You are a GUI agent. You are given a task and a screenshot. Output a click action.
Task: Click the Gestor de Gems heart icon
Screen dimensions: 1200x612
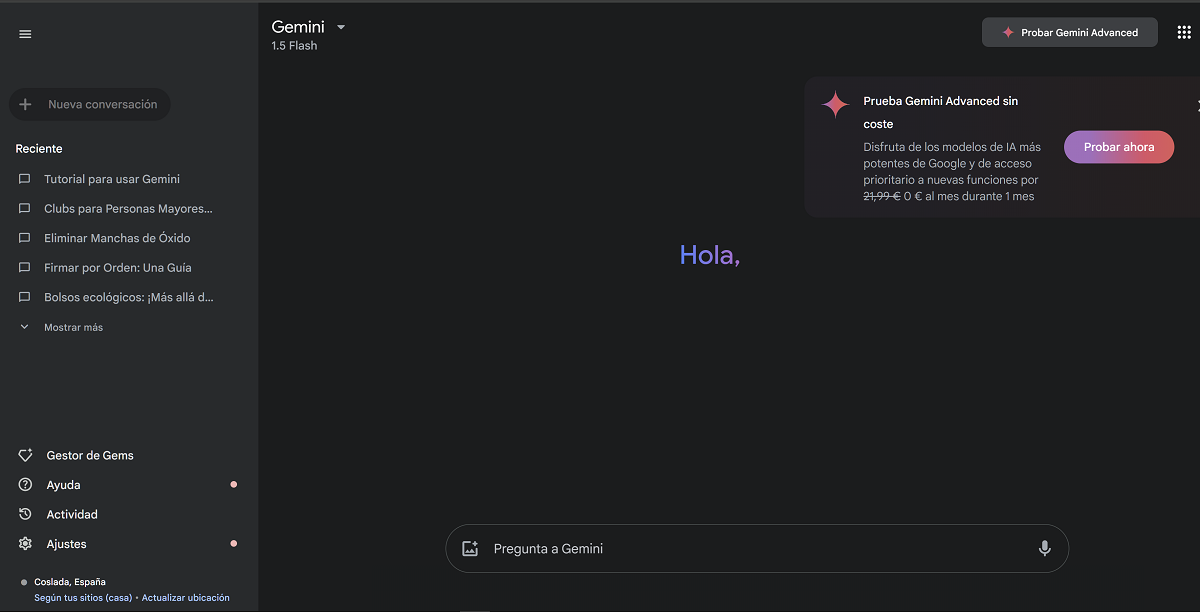(26, 455)
